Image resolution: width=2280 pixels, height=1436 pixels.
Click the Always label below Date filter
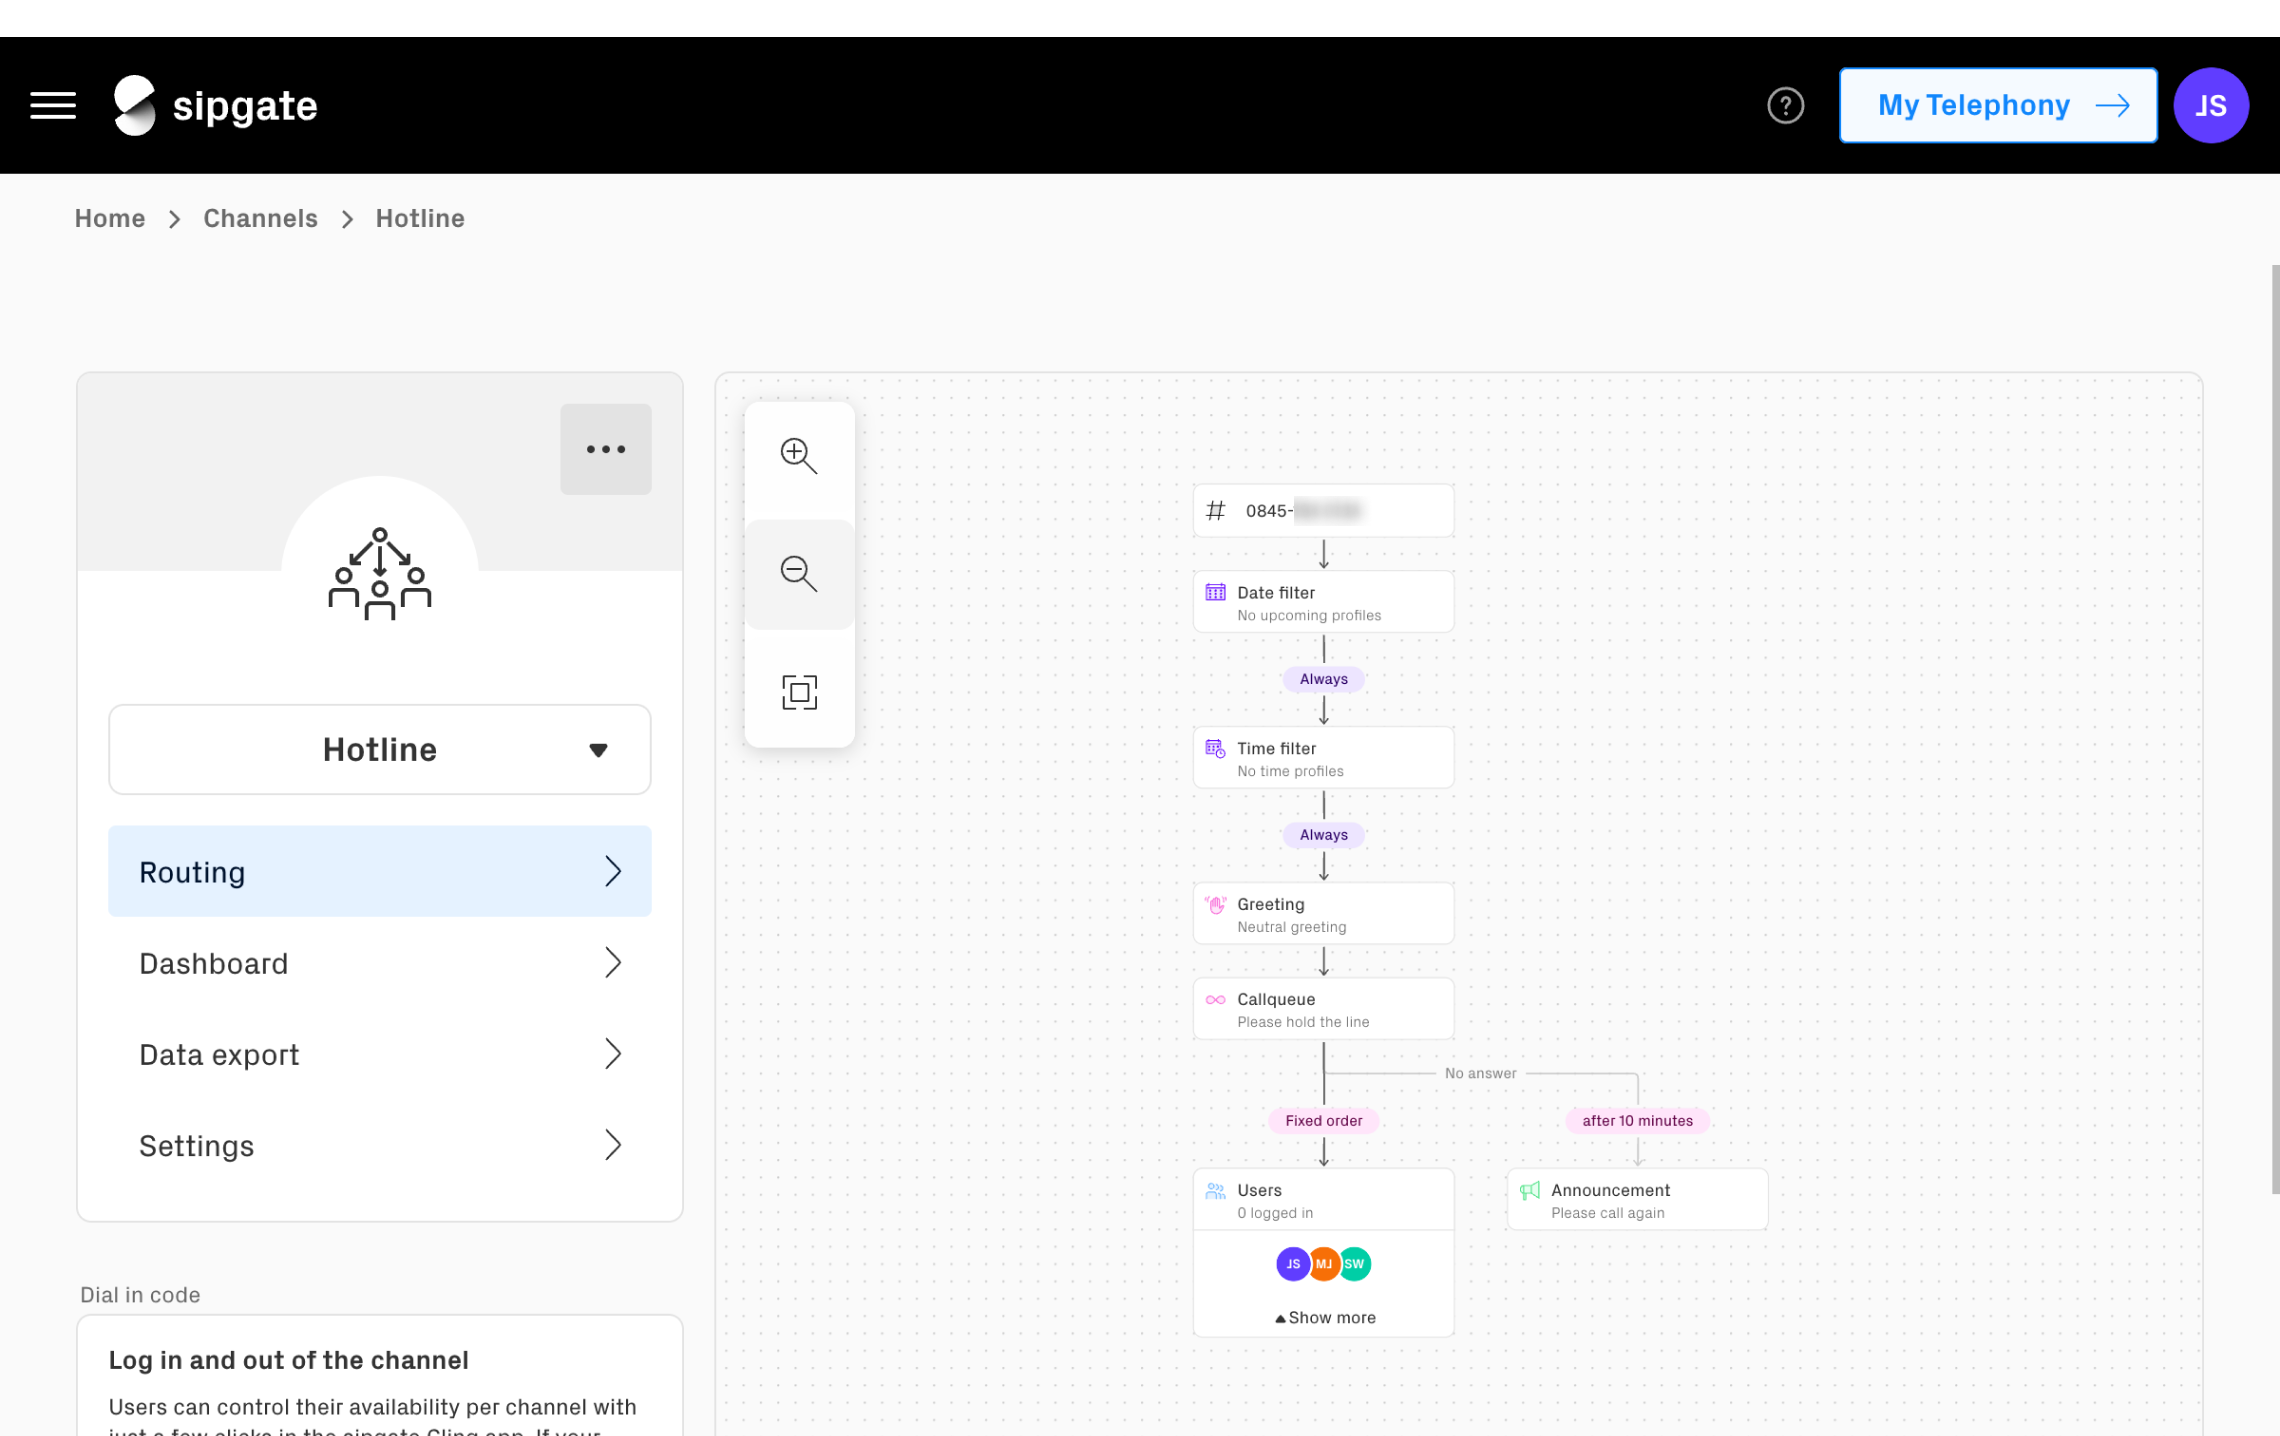[1323, 679]
